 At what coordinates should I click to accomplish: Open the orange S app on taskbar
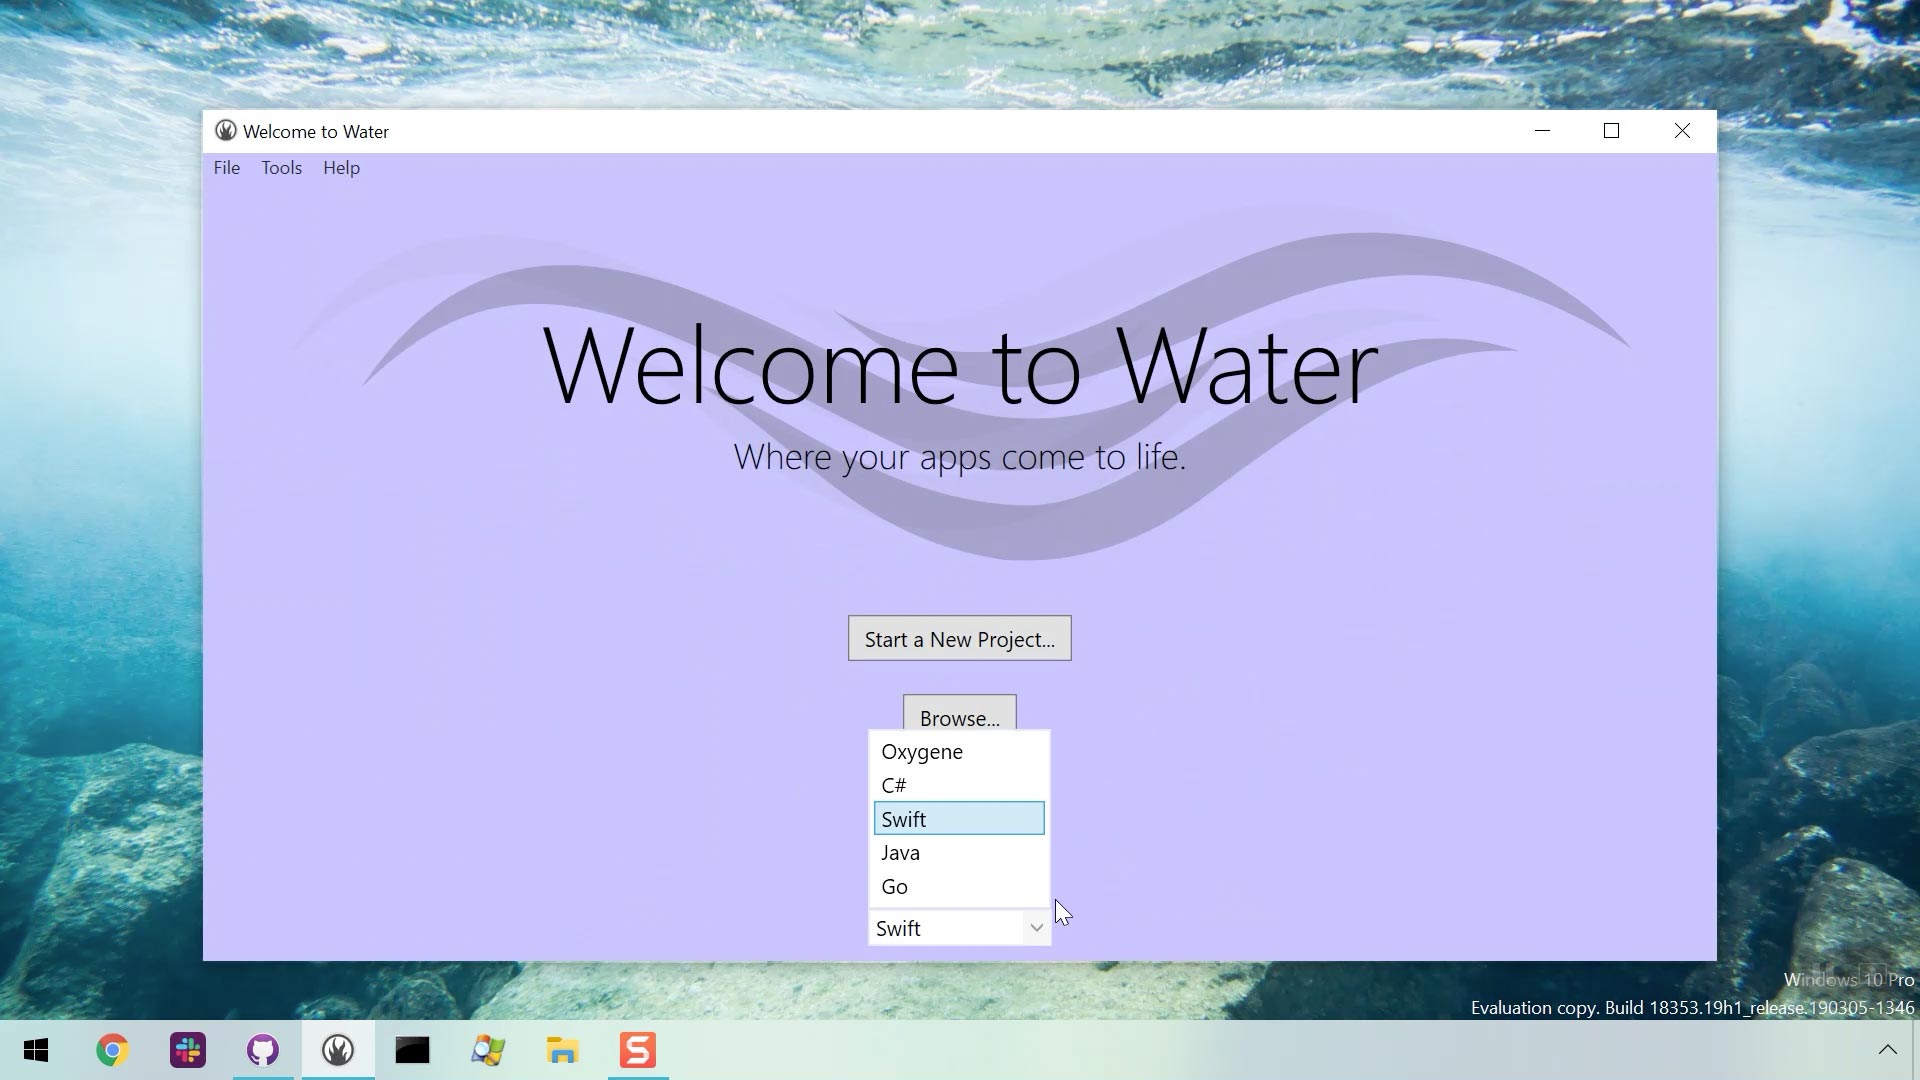(x=638, y=1050)
